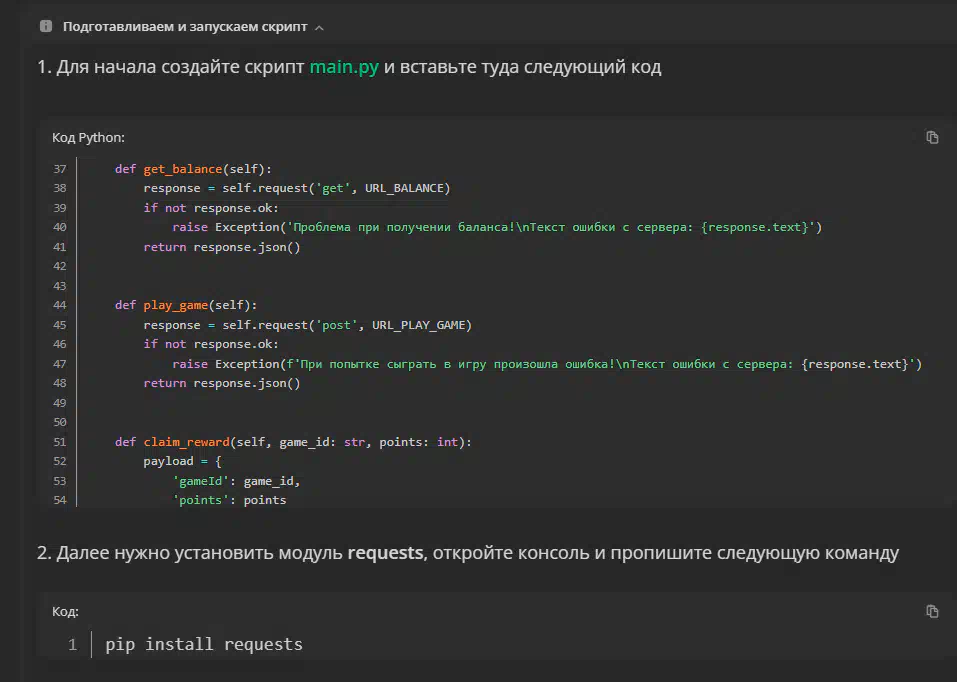957x682 pixels.
Task: Copy the Python code block
Action: click(x=932, y=137)
